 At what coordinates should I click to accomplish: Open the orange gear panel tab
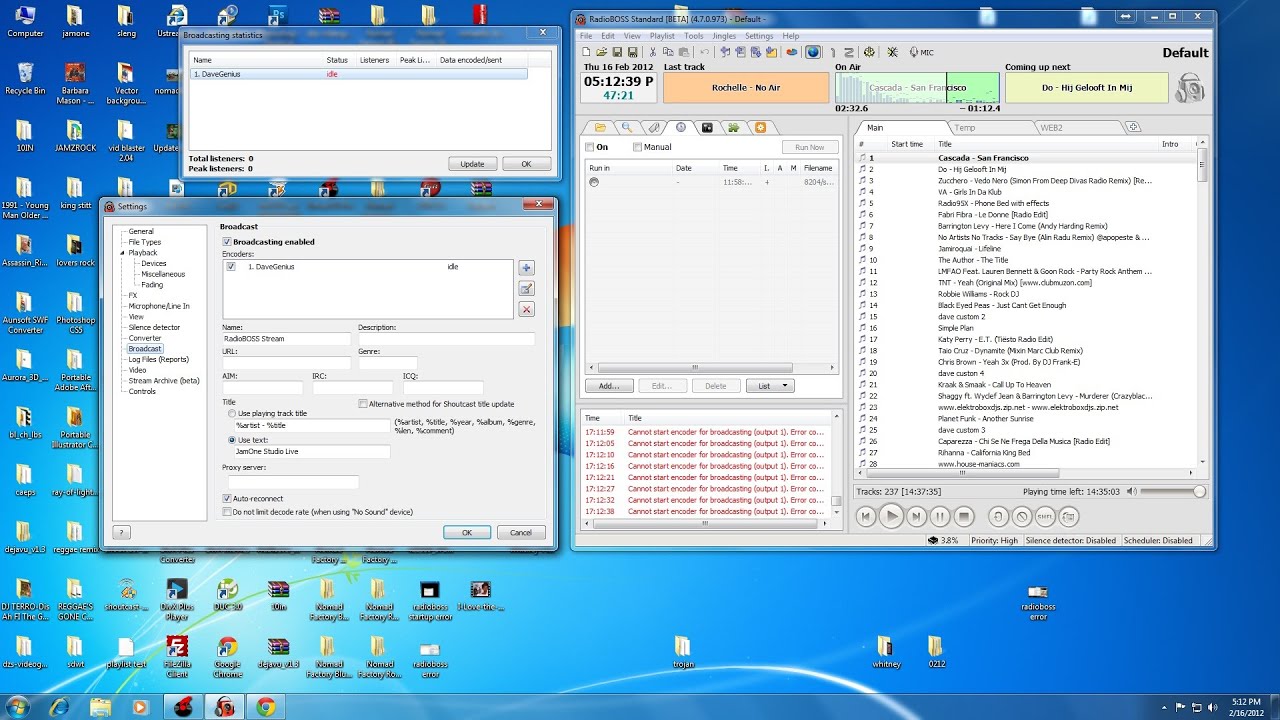point(760,127)
